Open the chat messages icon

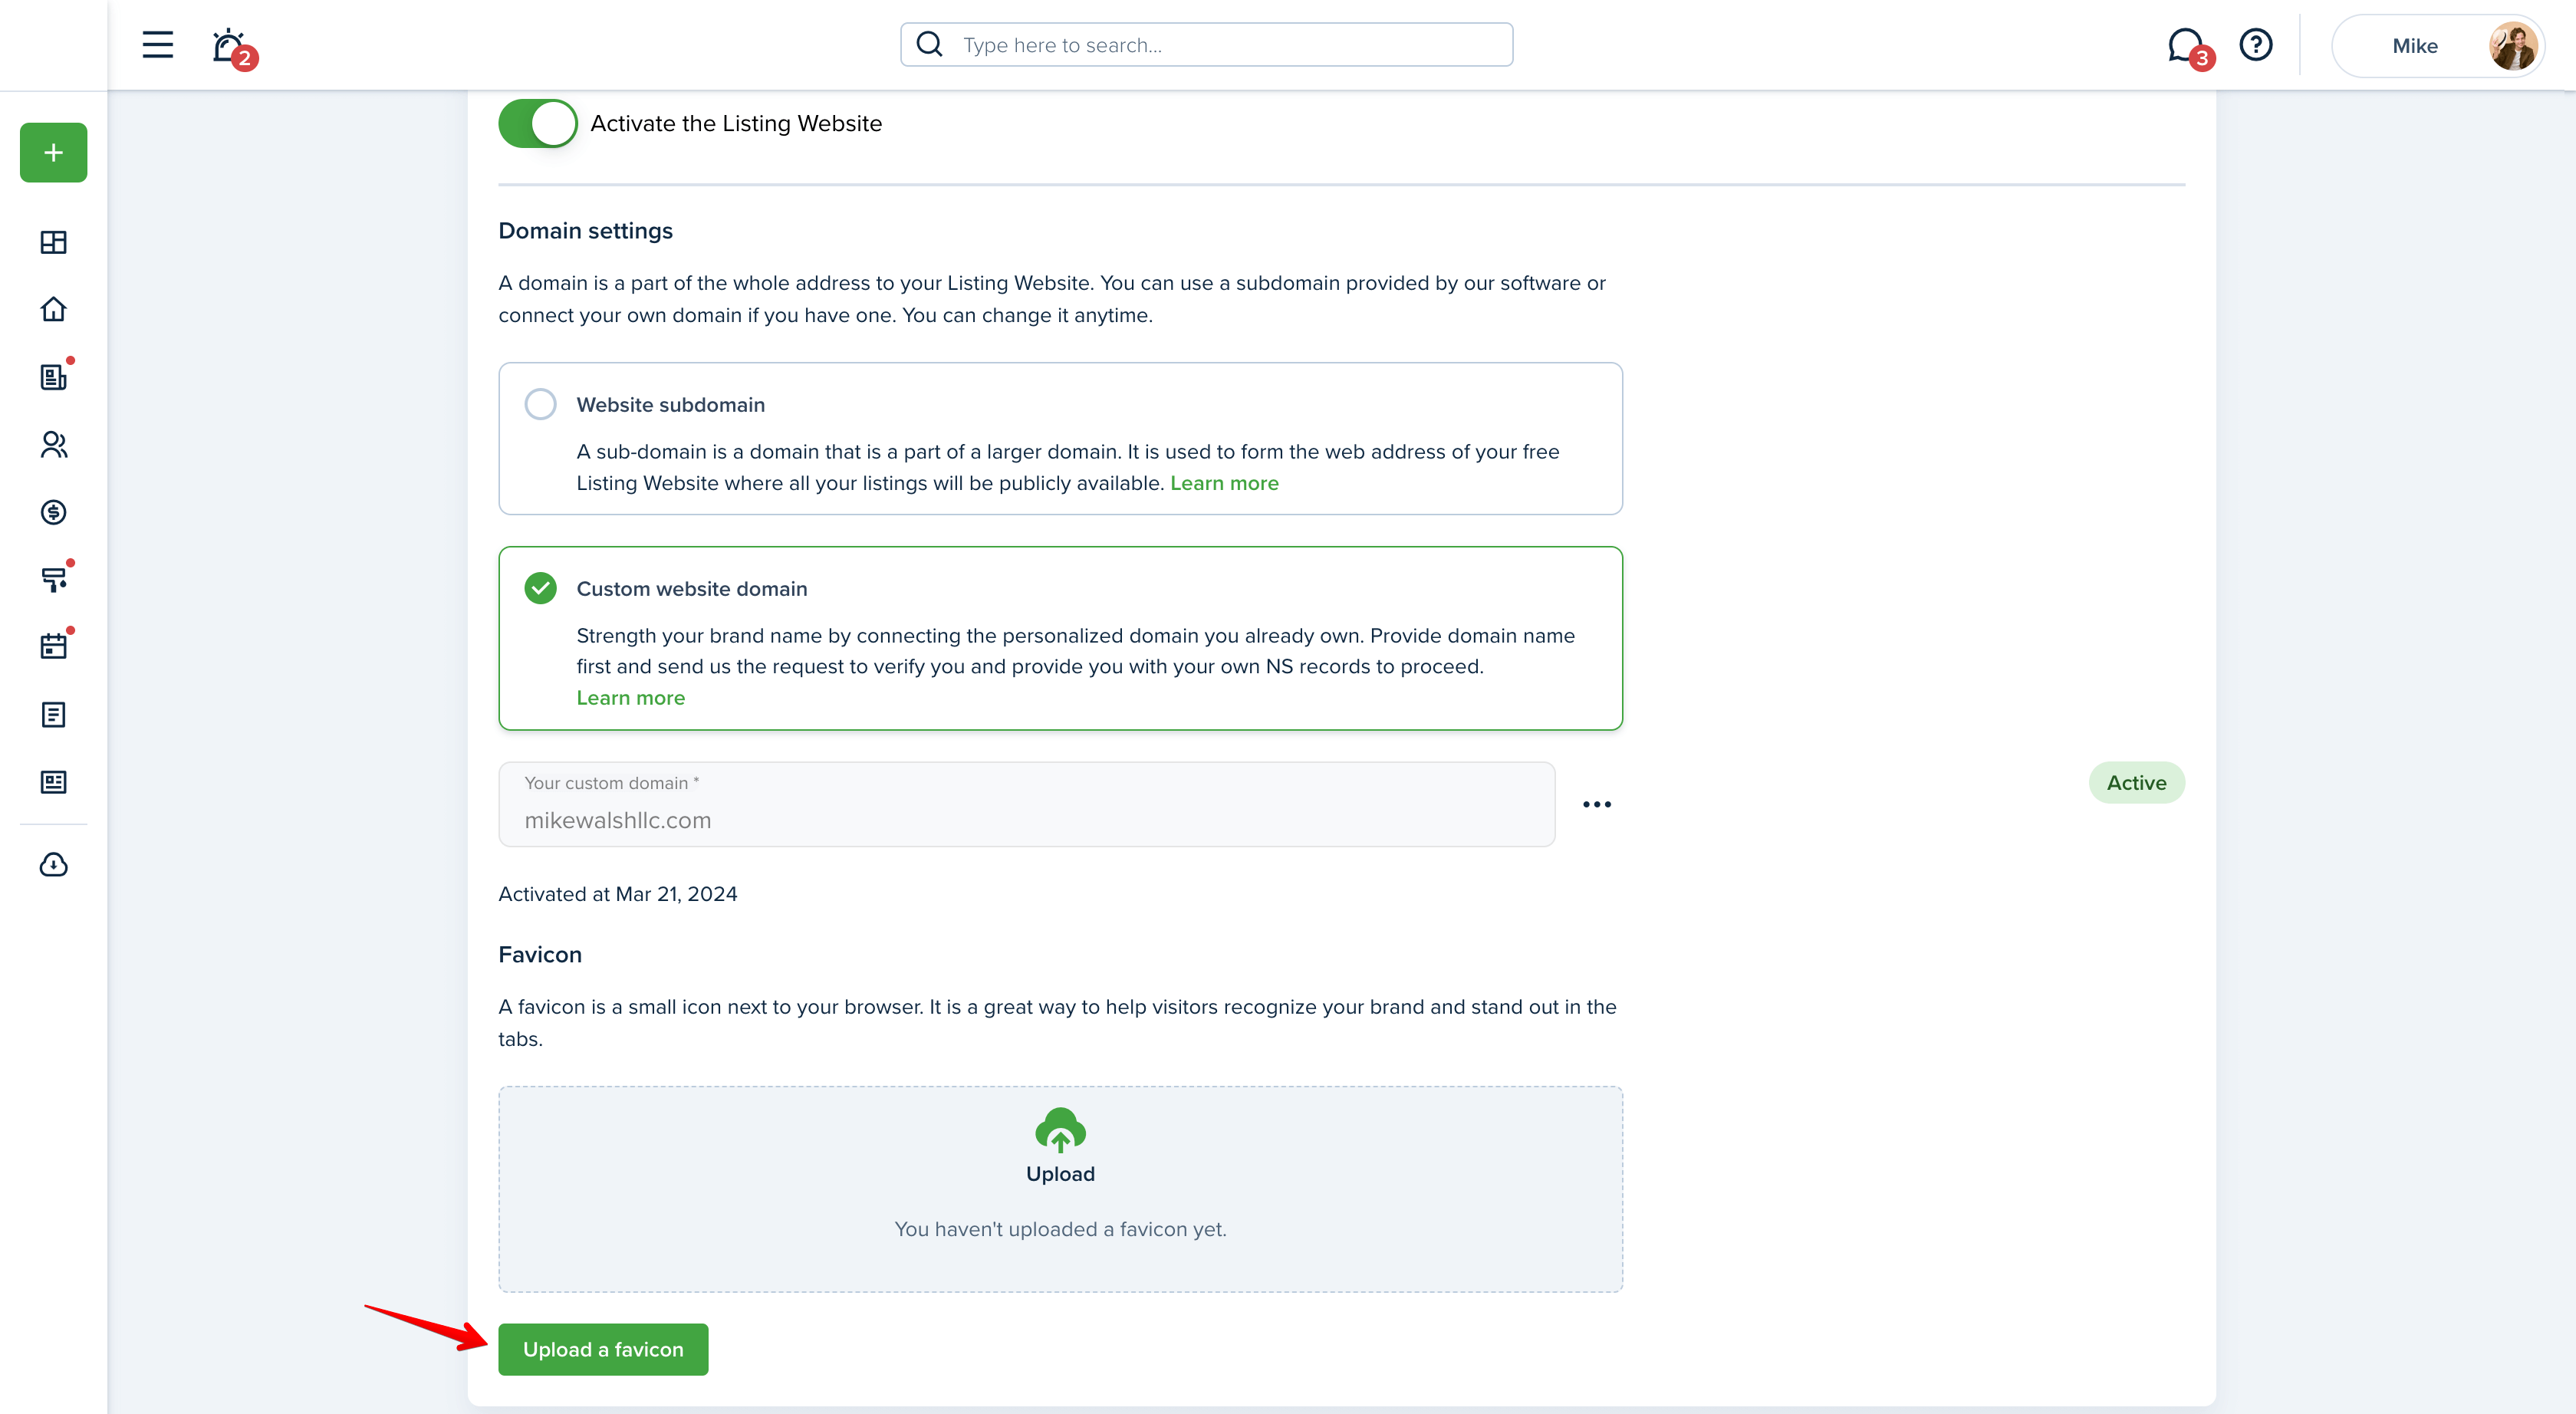coord(2187,46)
